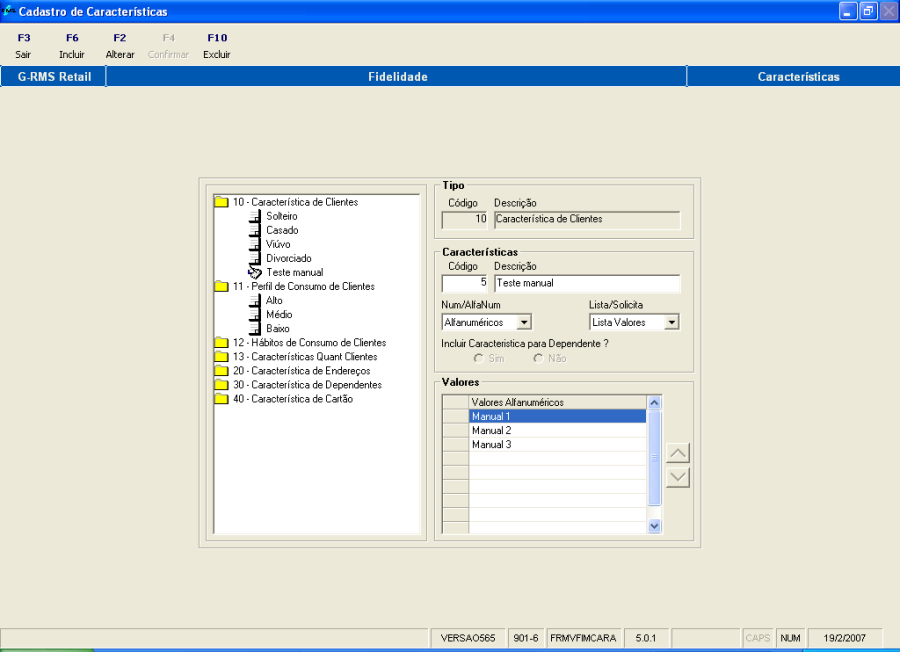Select the Manual 3 row in Valores
The height and width of the screenshot is (652, 900).
pyautogui.click(x=557, y=445)
